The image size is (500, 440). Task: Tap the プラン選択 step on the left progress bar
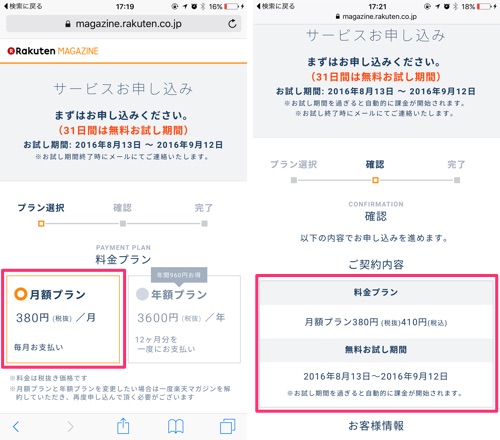click(41, 208)
